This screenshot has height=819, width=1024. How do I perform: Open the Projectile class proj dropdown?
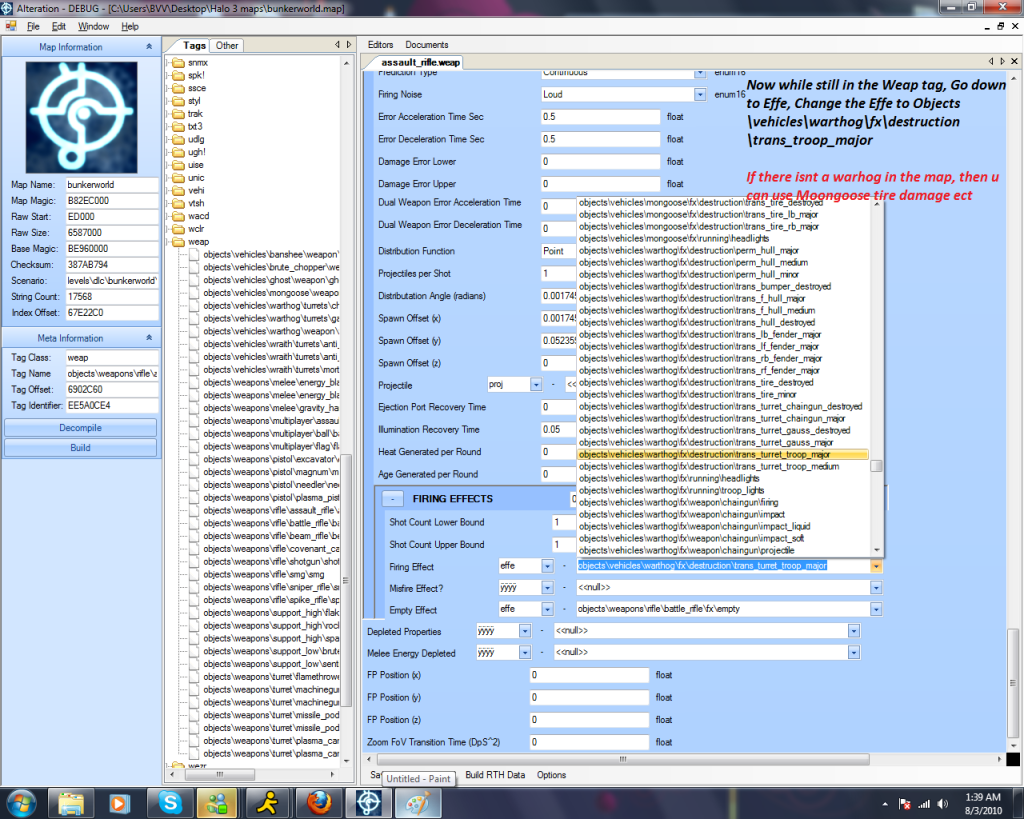tap(536, 385)
